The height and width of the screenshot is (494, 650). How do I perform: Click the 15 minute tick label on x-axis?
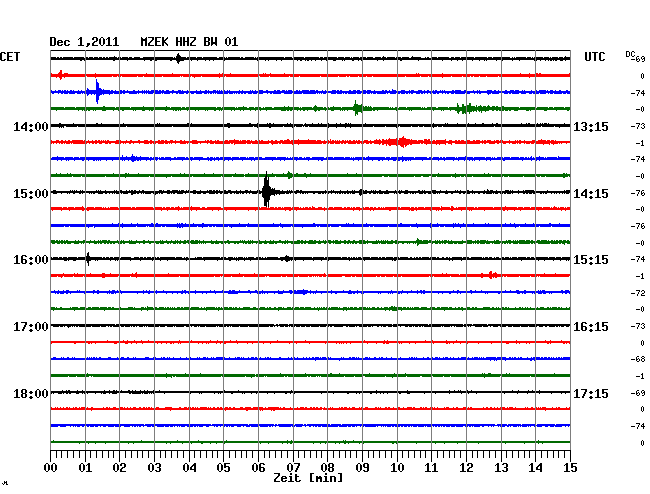click(569, 467)
